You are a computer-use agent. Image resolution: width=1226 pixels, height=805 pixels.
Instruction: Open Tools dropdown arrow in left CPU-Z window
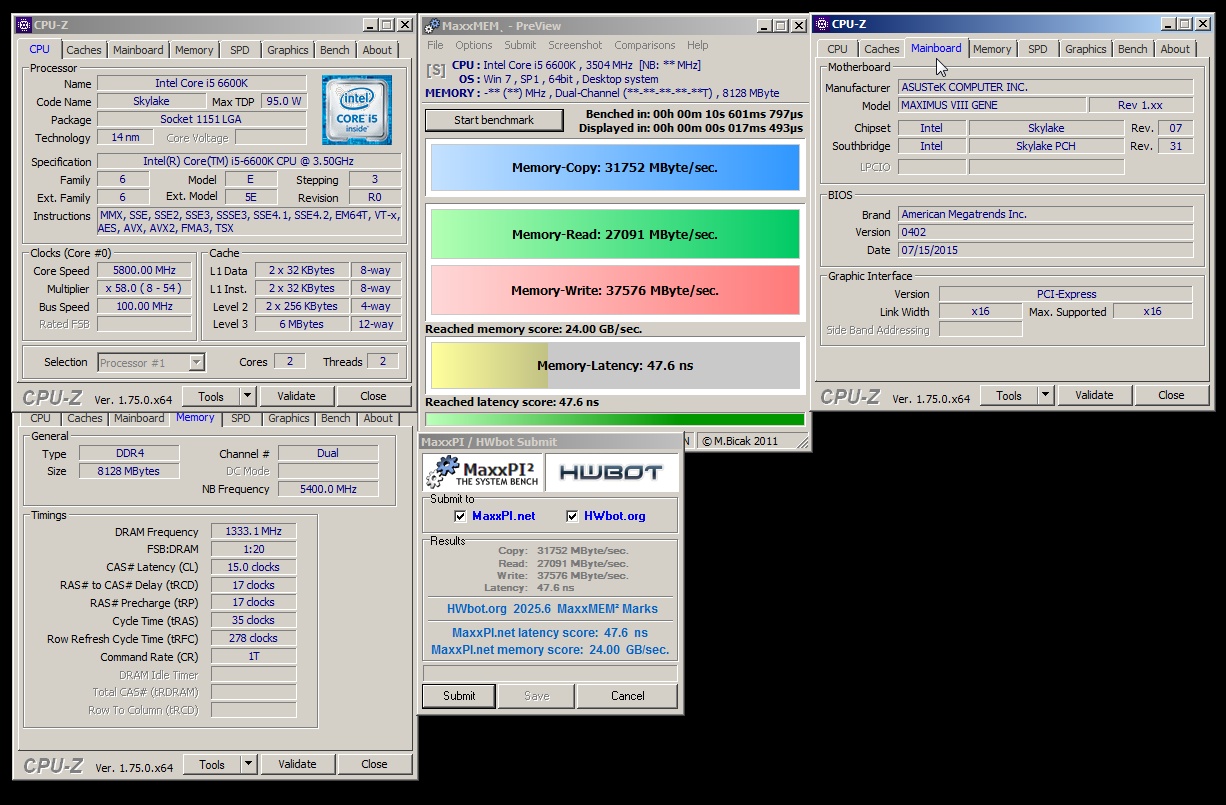coord(247,396)
